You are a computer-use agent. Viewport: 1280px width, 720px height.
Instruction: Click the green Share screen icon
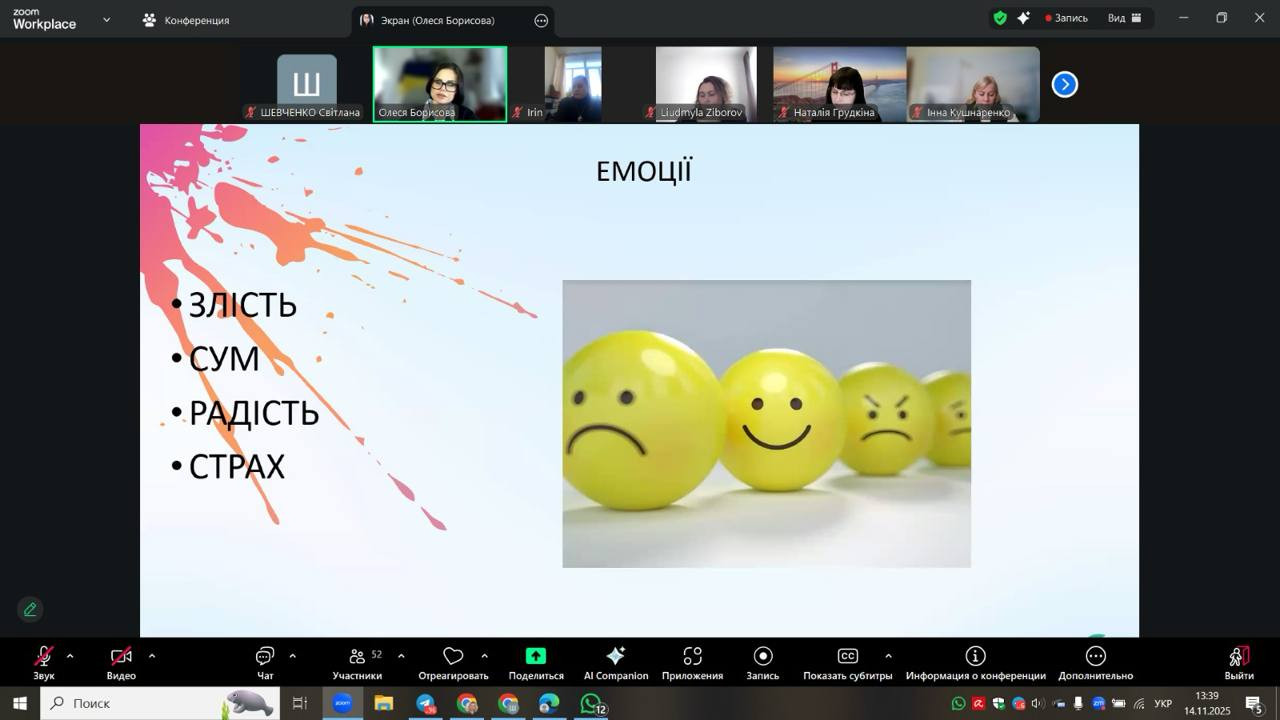click(x=536, y=657)
